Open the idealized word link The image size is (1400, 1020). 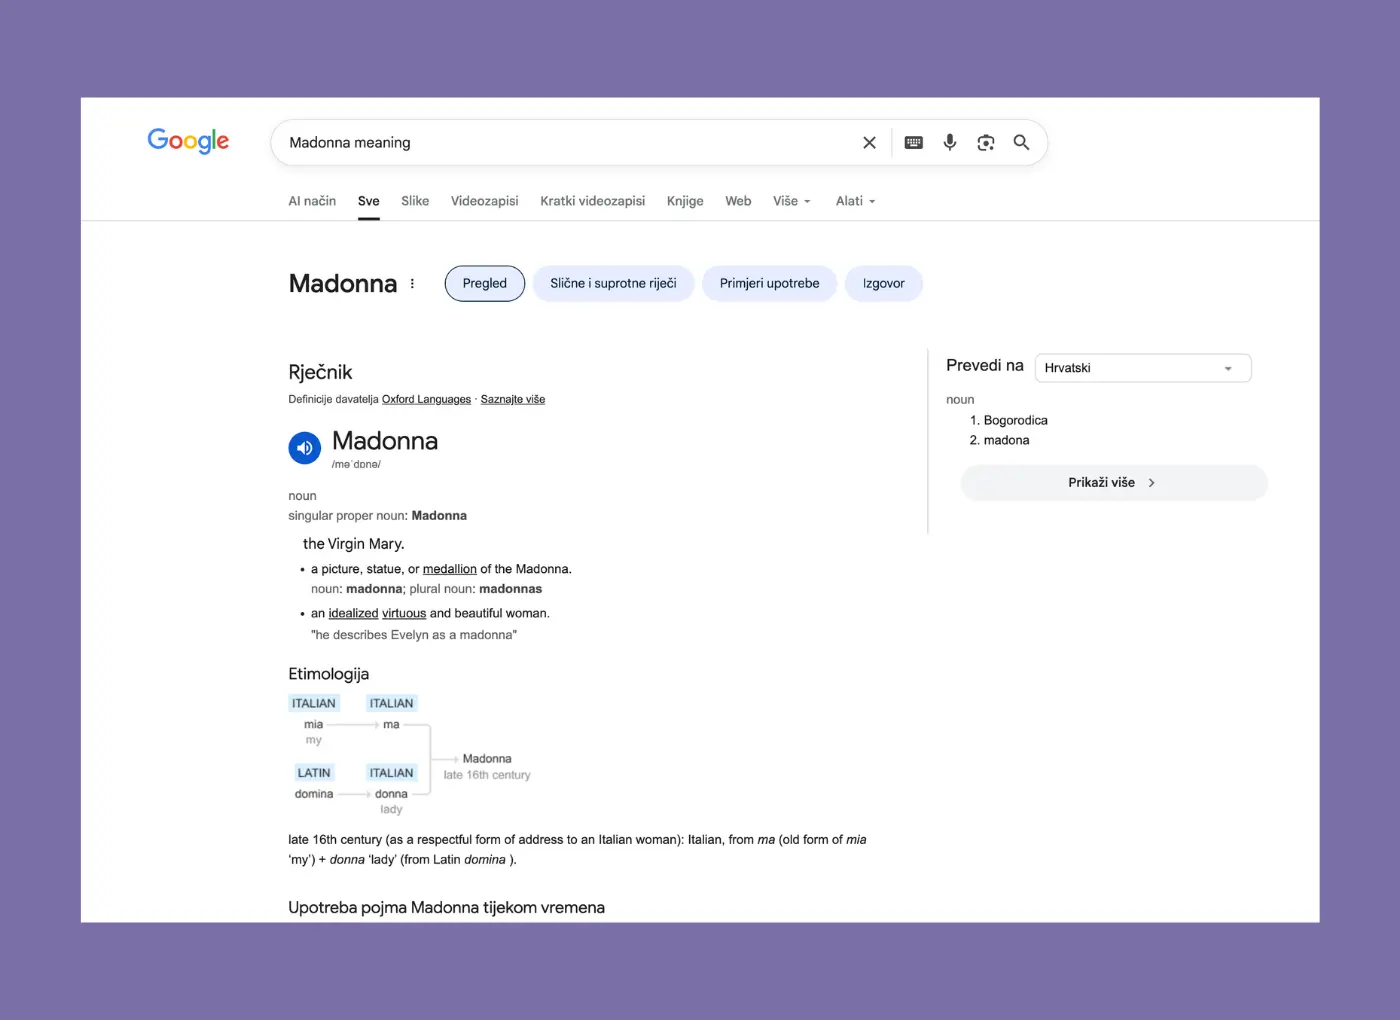click(x=353, y=614)
